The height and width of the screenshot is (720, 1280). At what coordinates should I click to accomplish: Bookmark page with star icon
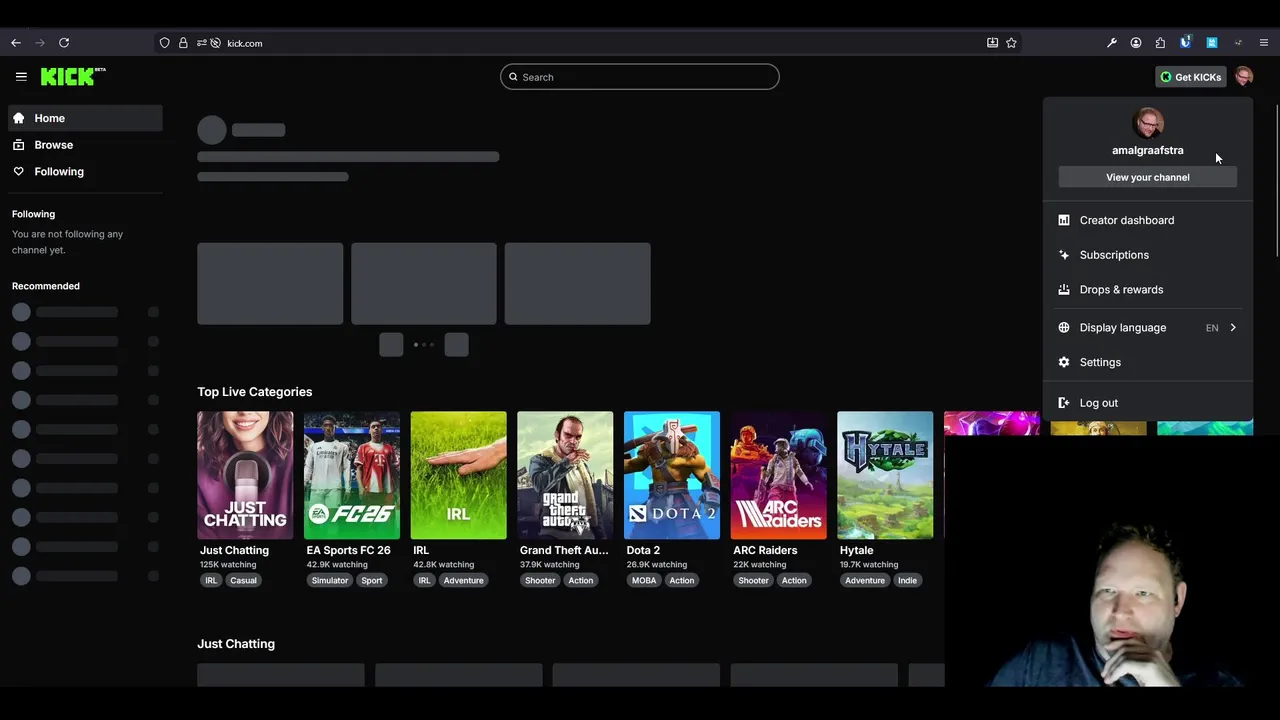[1011, 43]
